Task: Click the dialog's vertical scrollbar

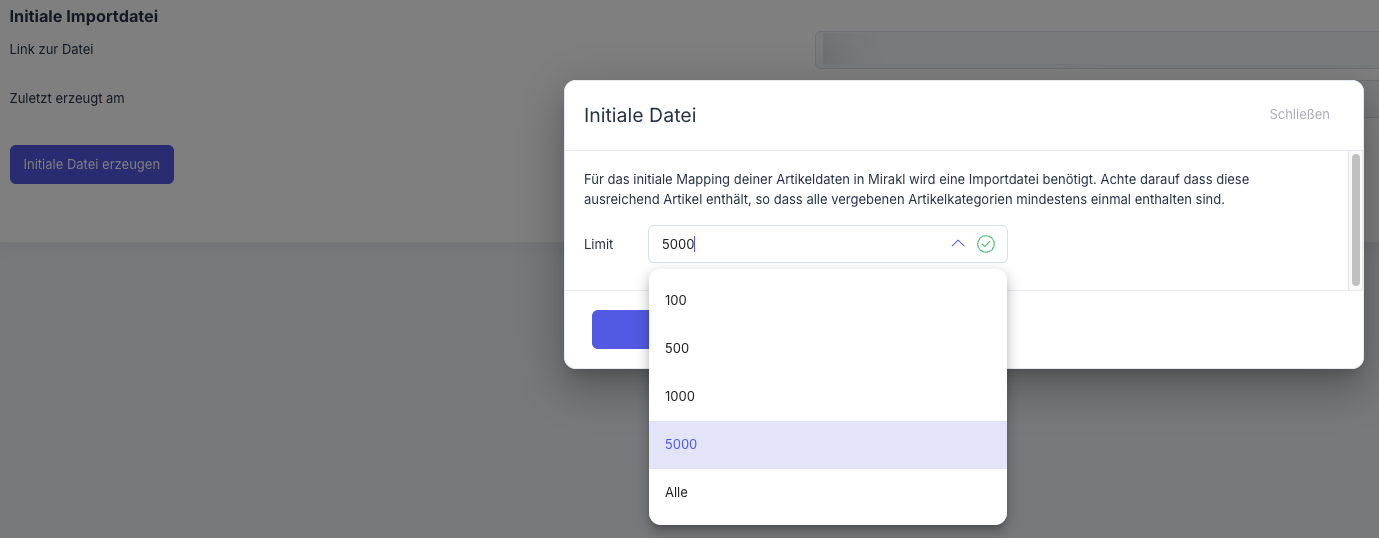Action: 1355,220
